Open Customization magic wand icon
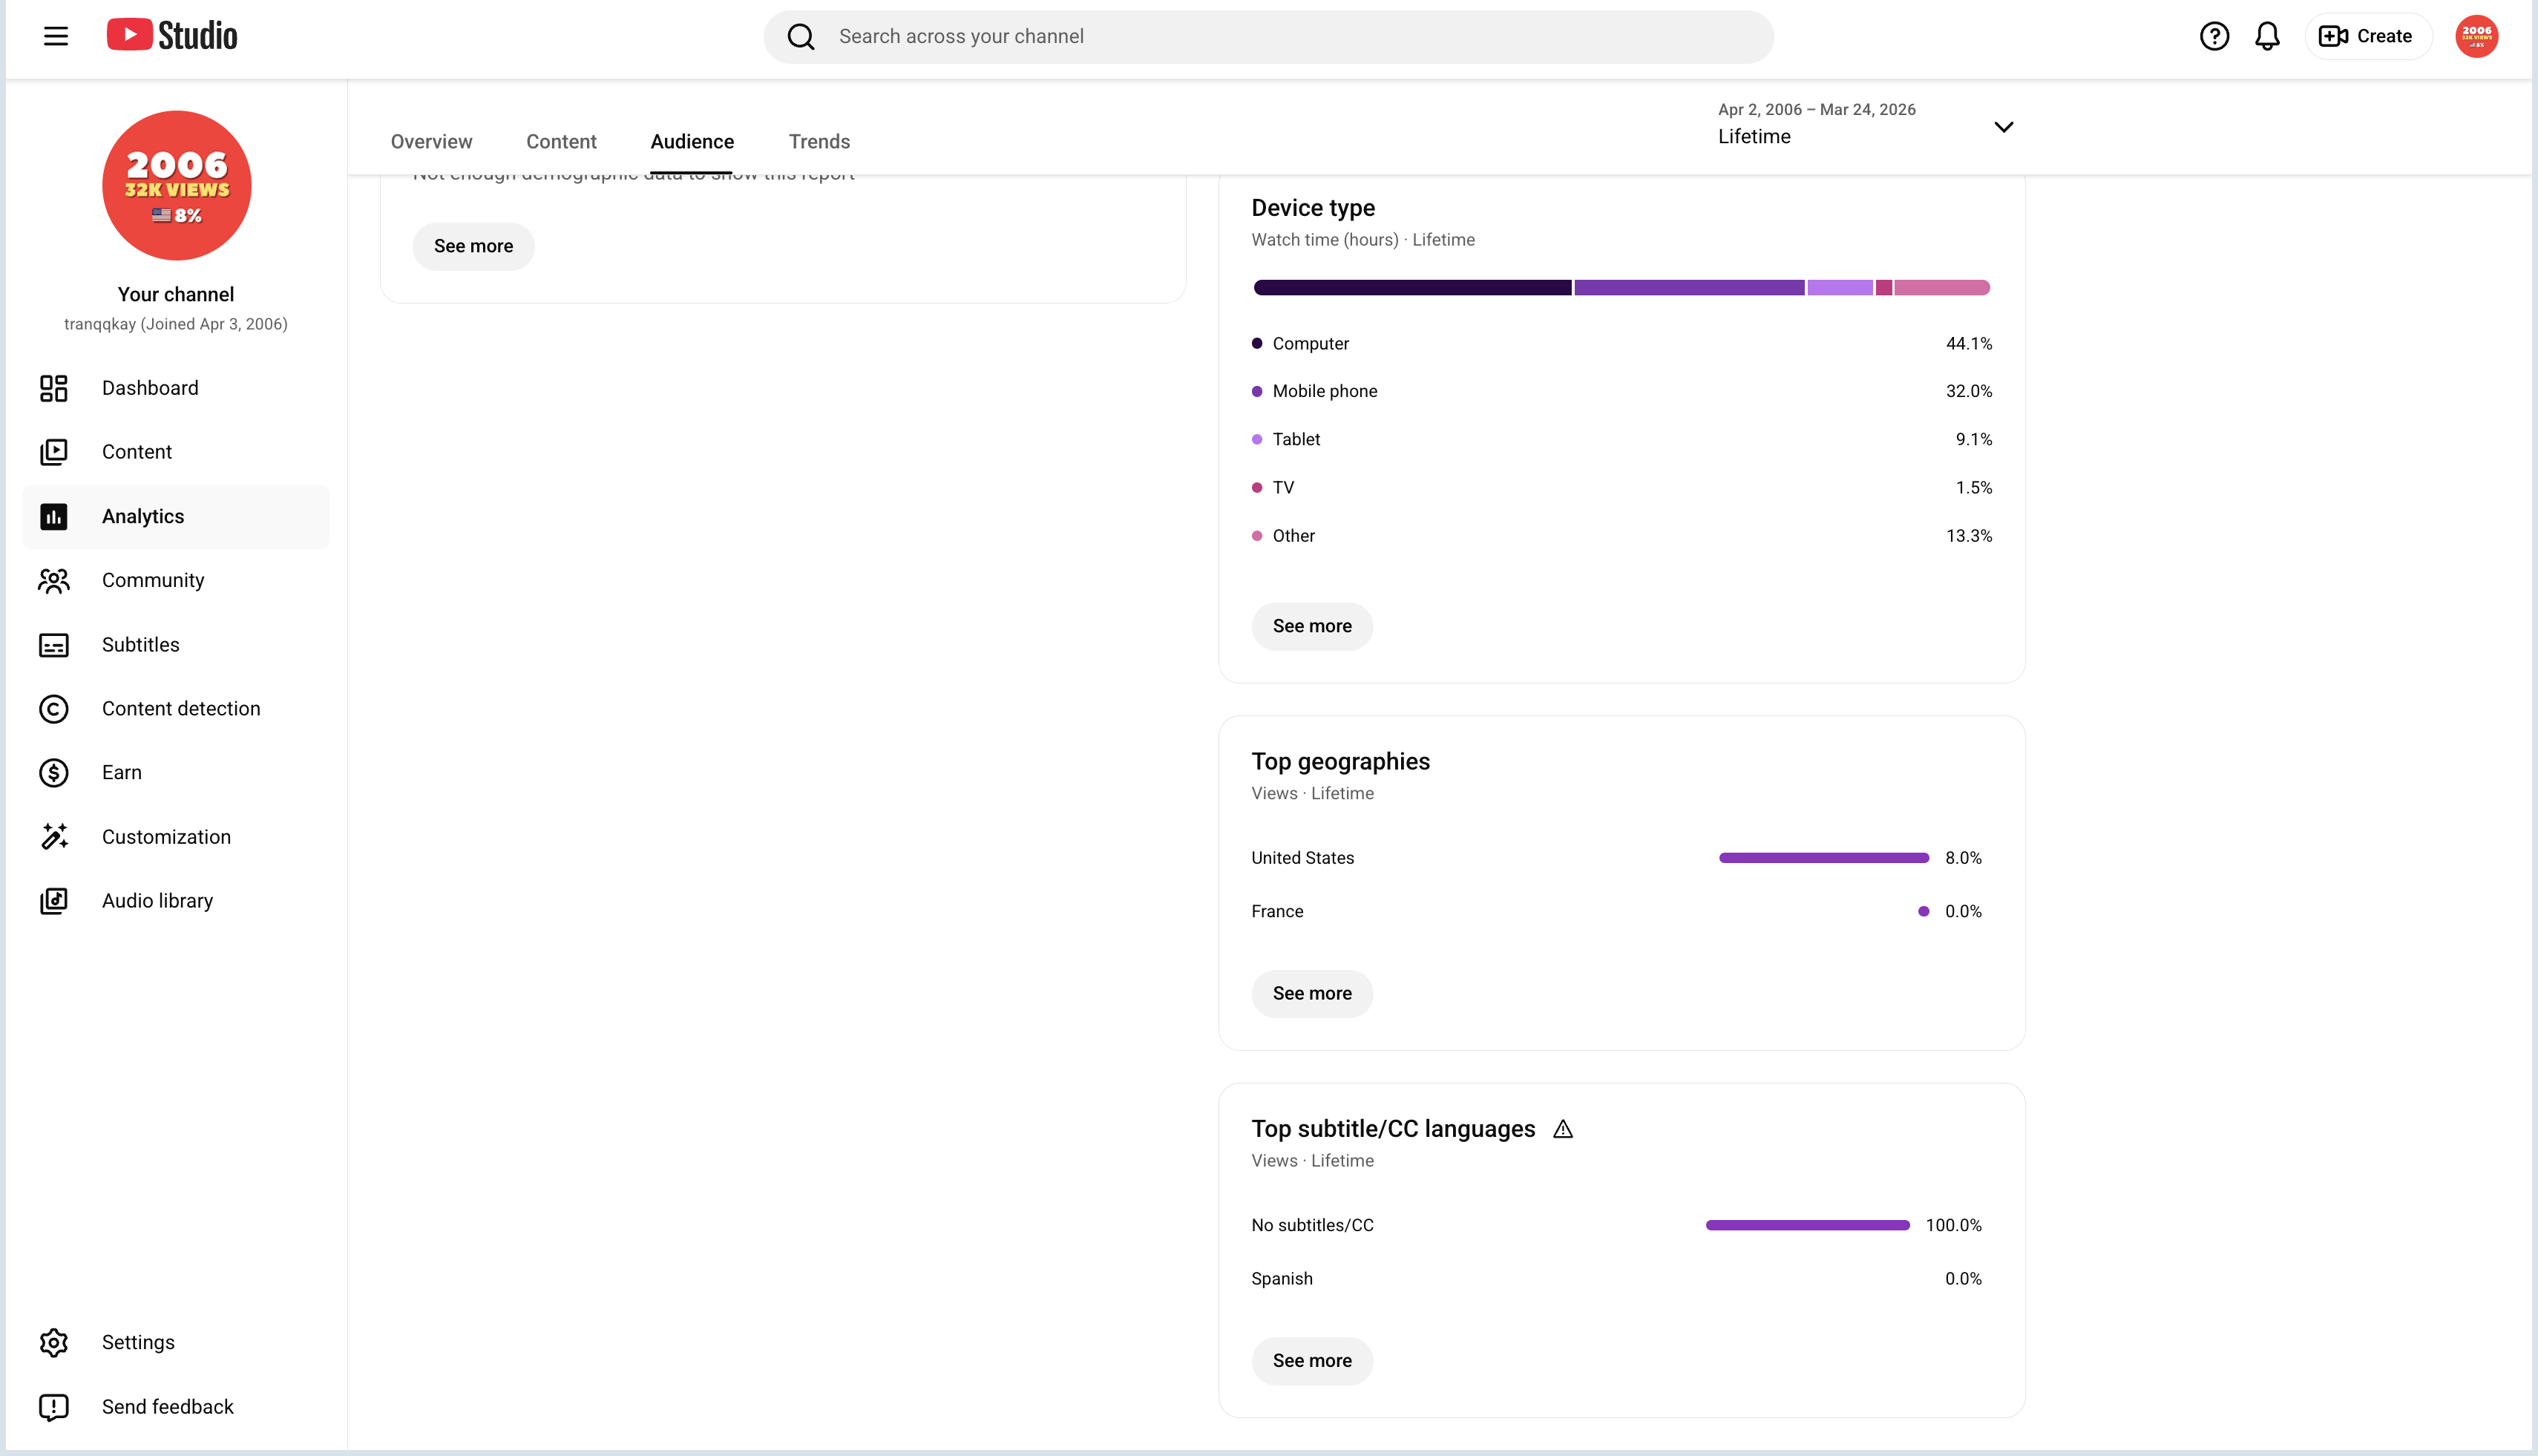The image size is (2538, 1456). pyautogui.click(x=54, y=837)
